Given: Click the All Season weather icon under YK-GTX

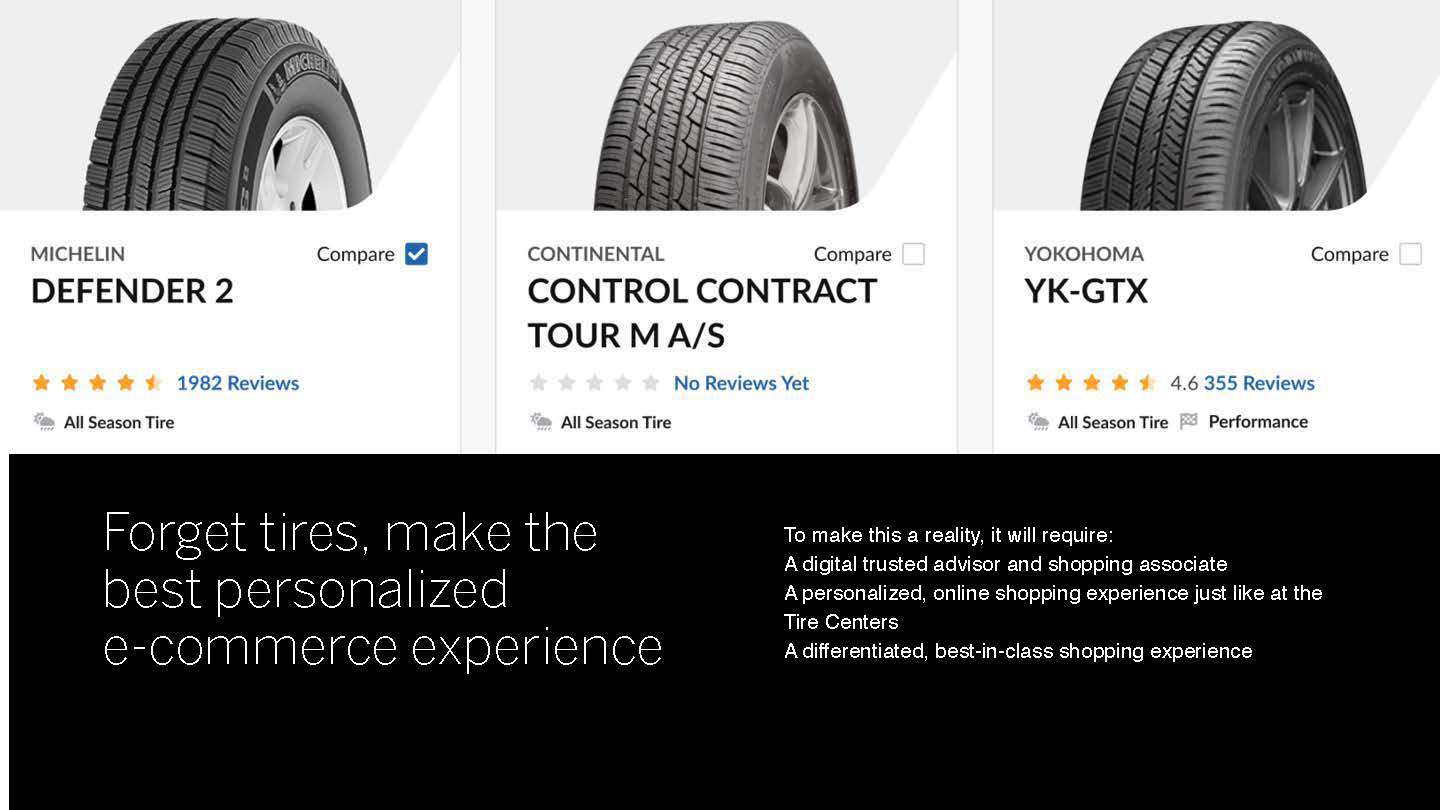Looking at the screenshot, I should 1038,422.
